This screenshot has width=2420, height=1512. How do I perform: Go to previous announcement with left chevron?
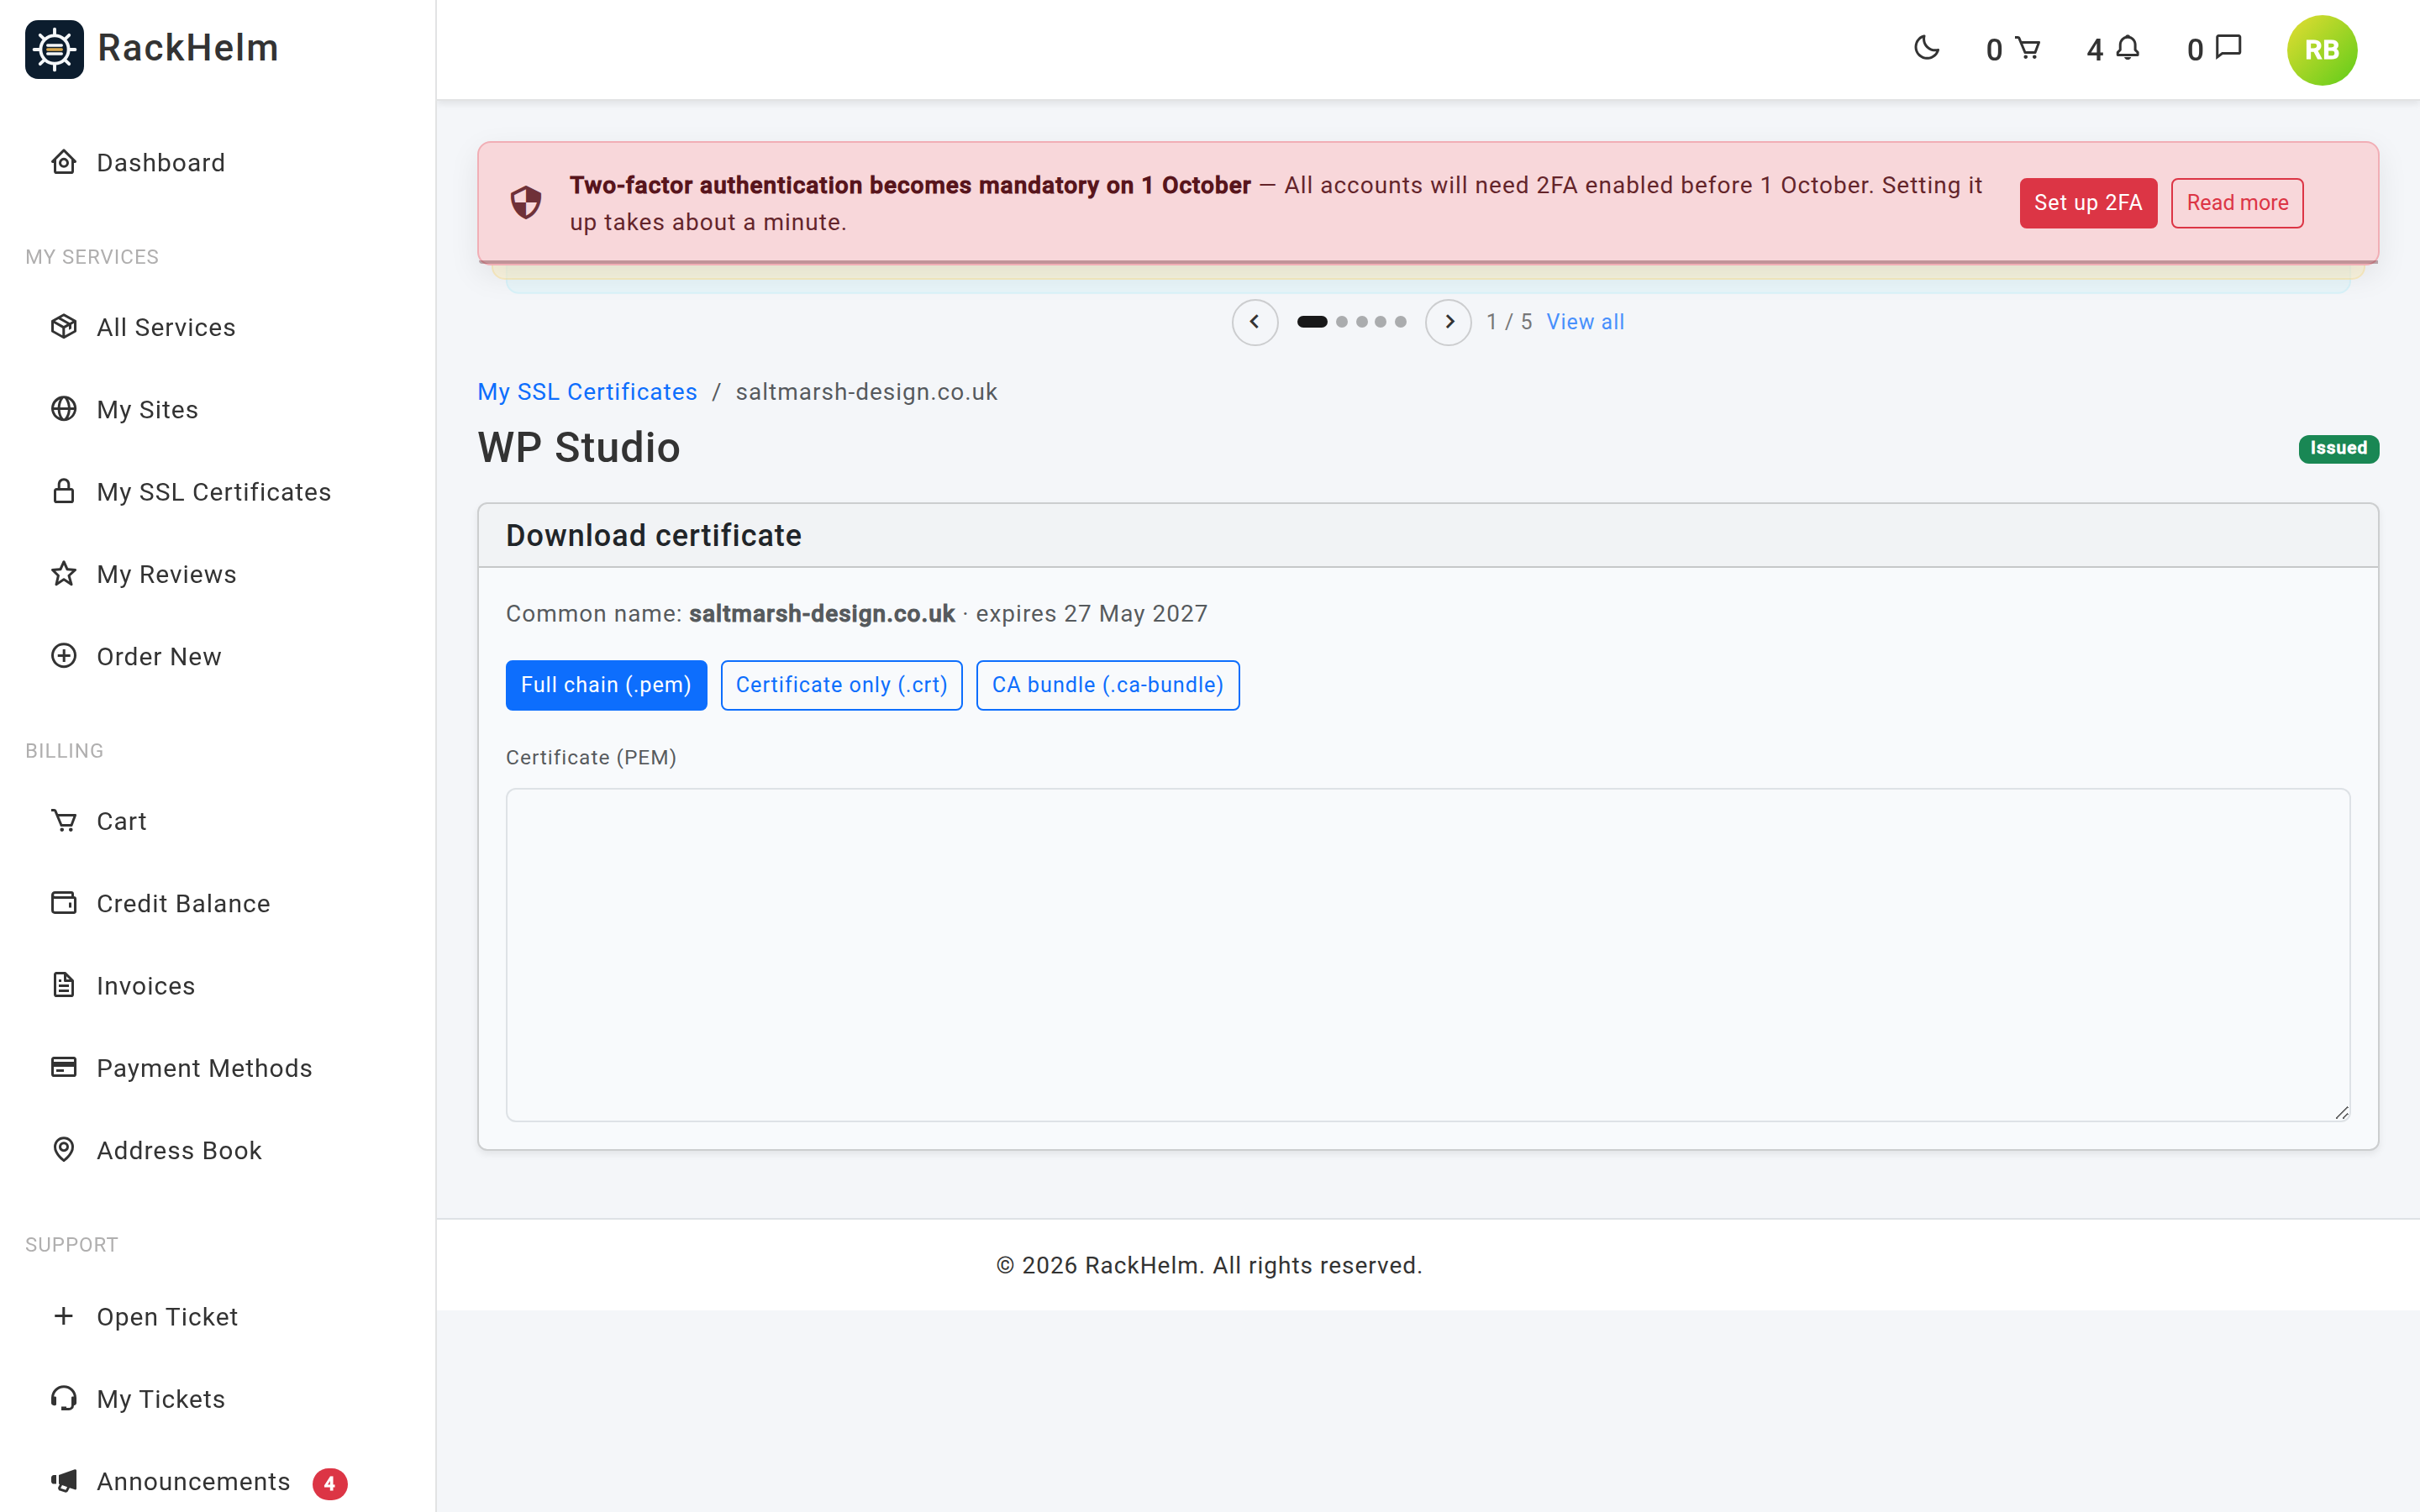coord(1254,322)
